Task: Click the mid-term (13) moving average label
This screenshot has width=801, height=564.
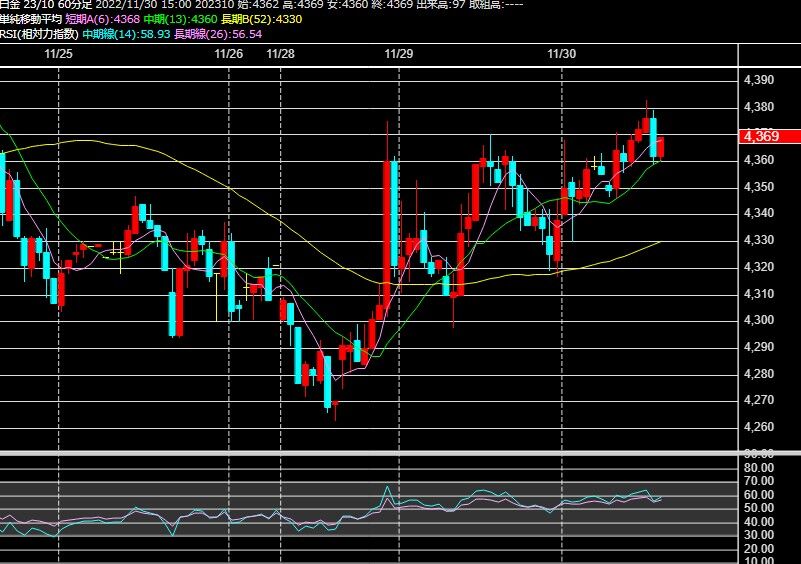Action: tap(180, 19)
